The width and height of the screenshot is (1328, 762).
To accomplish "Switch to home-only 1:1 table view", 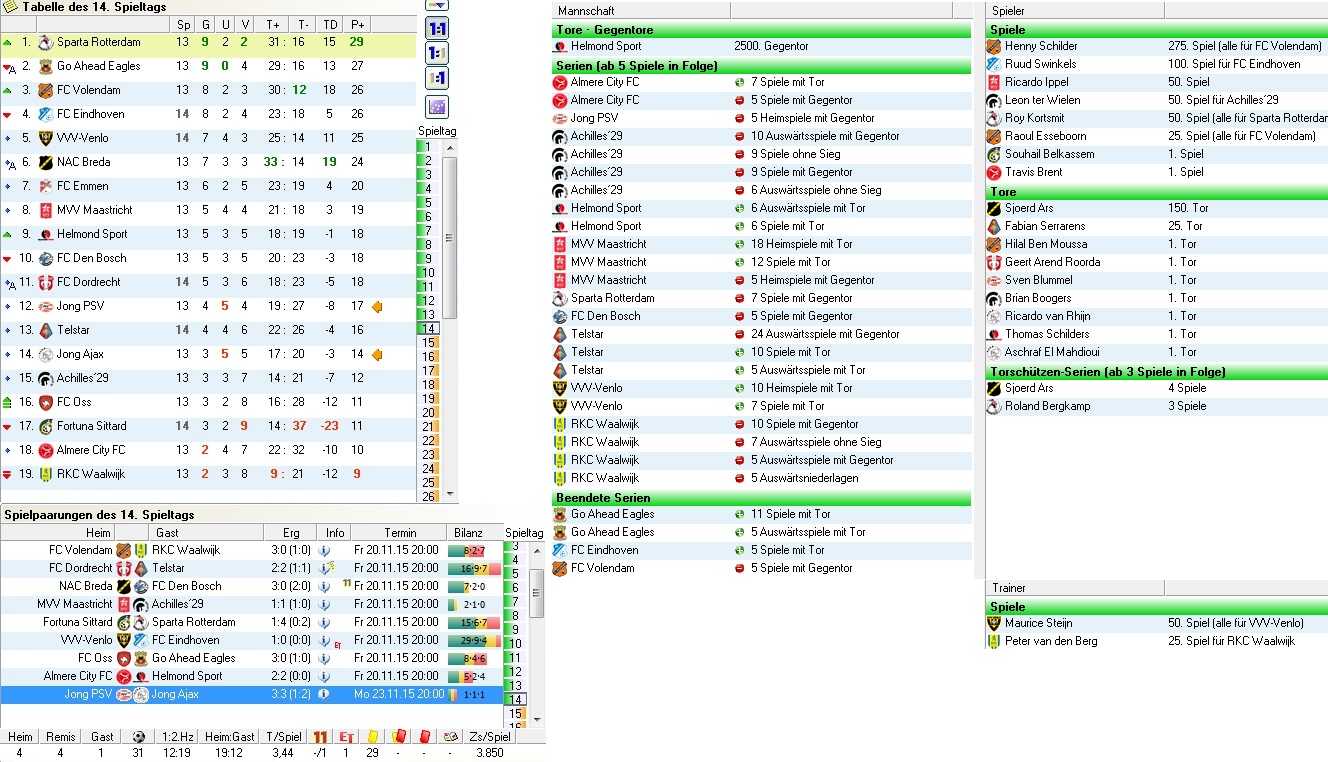I will (x=437, y=54).
